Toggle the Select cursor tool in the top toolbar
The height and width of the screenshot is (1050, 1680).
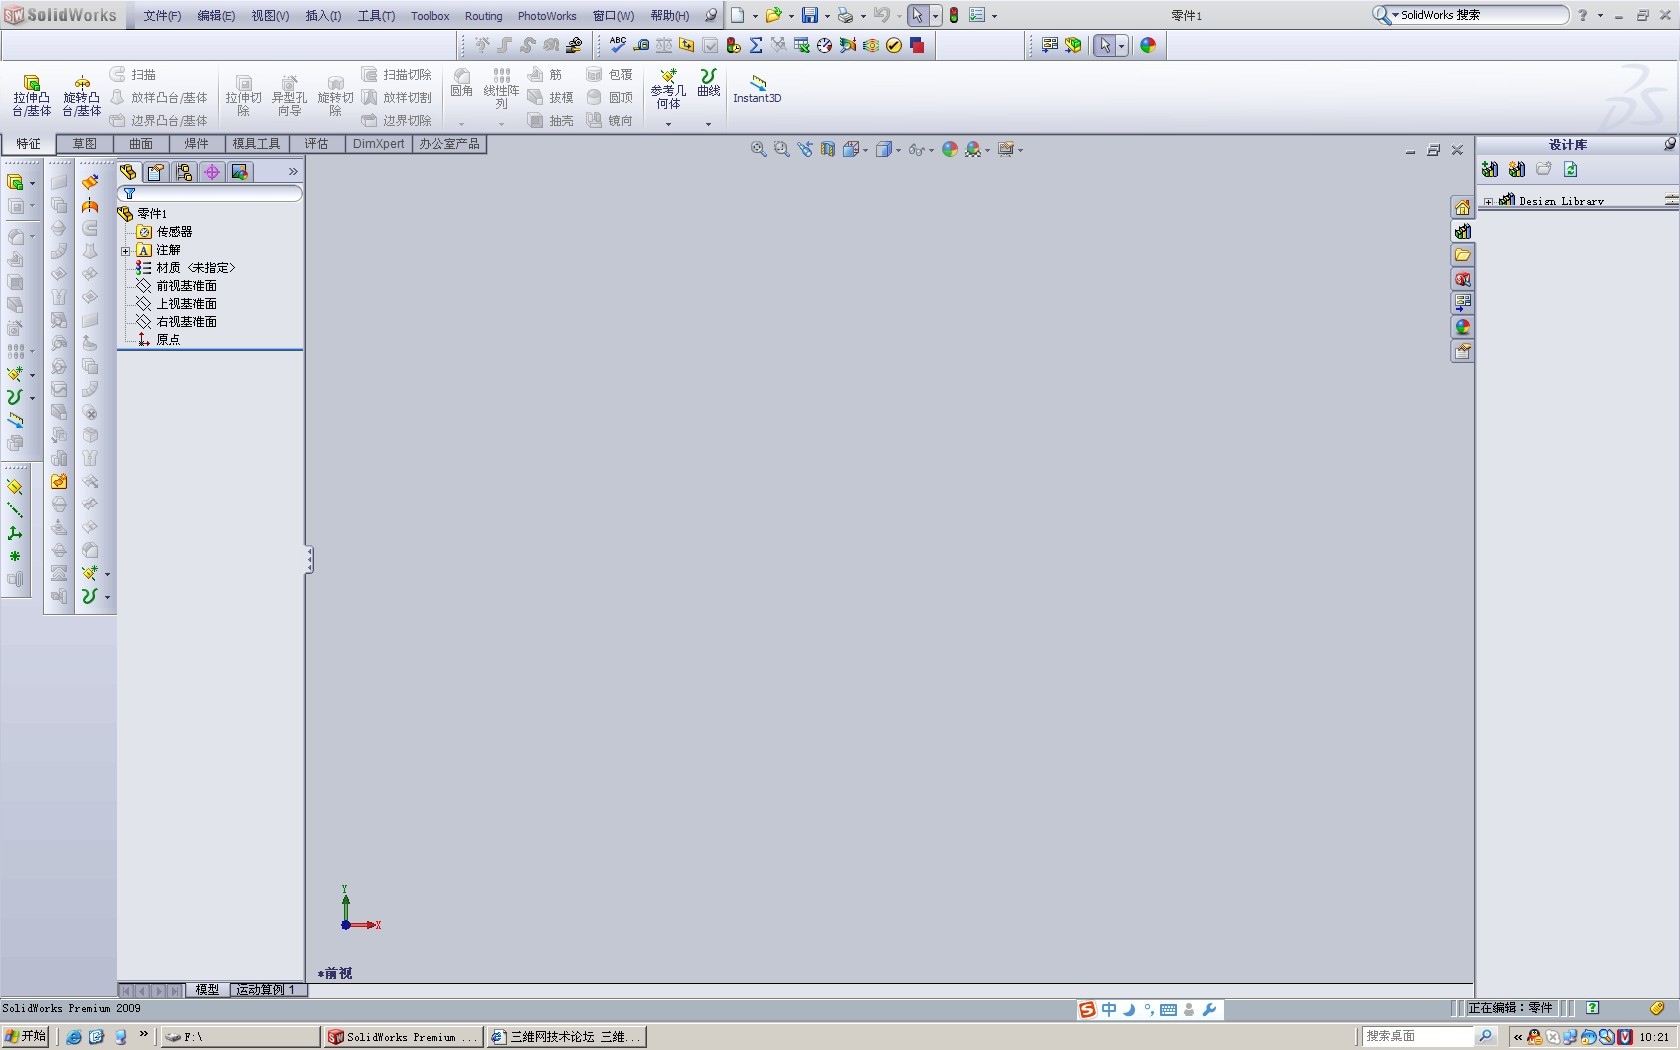917,15
